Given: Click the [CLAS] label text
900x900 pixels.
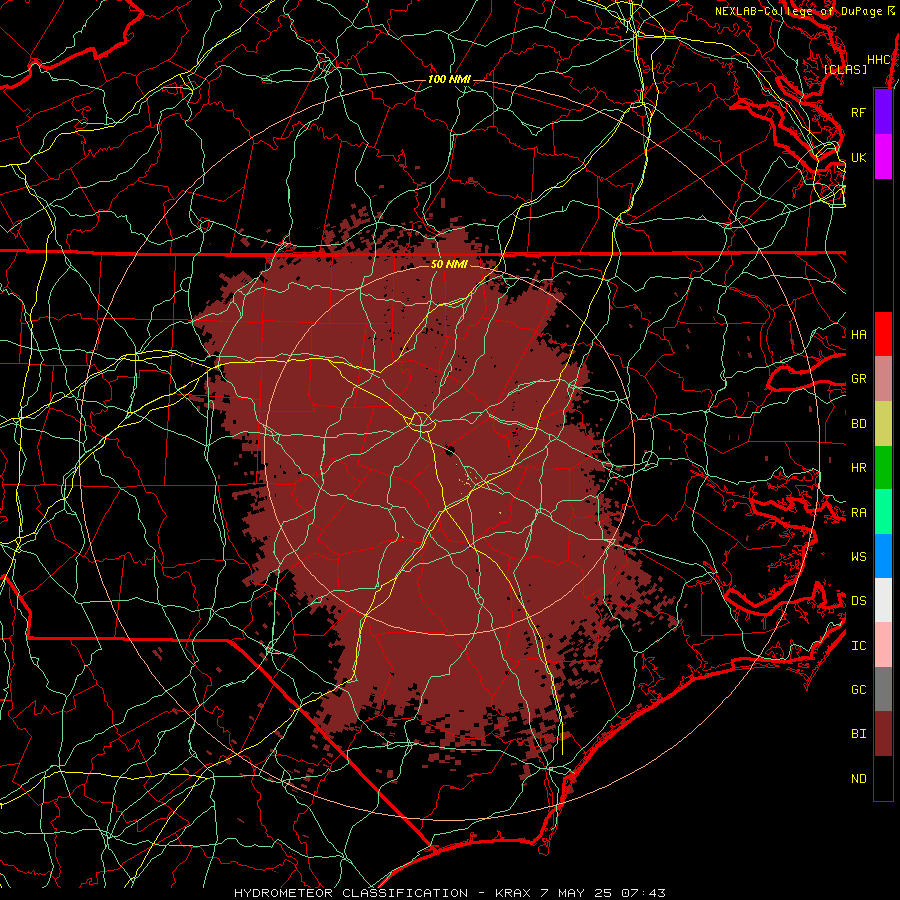Looking at the screenshot, I should [845, 69].
